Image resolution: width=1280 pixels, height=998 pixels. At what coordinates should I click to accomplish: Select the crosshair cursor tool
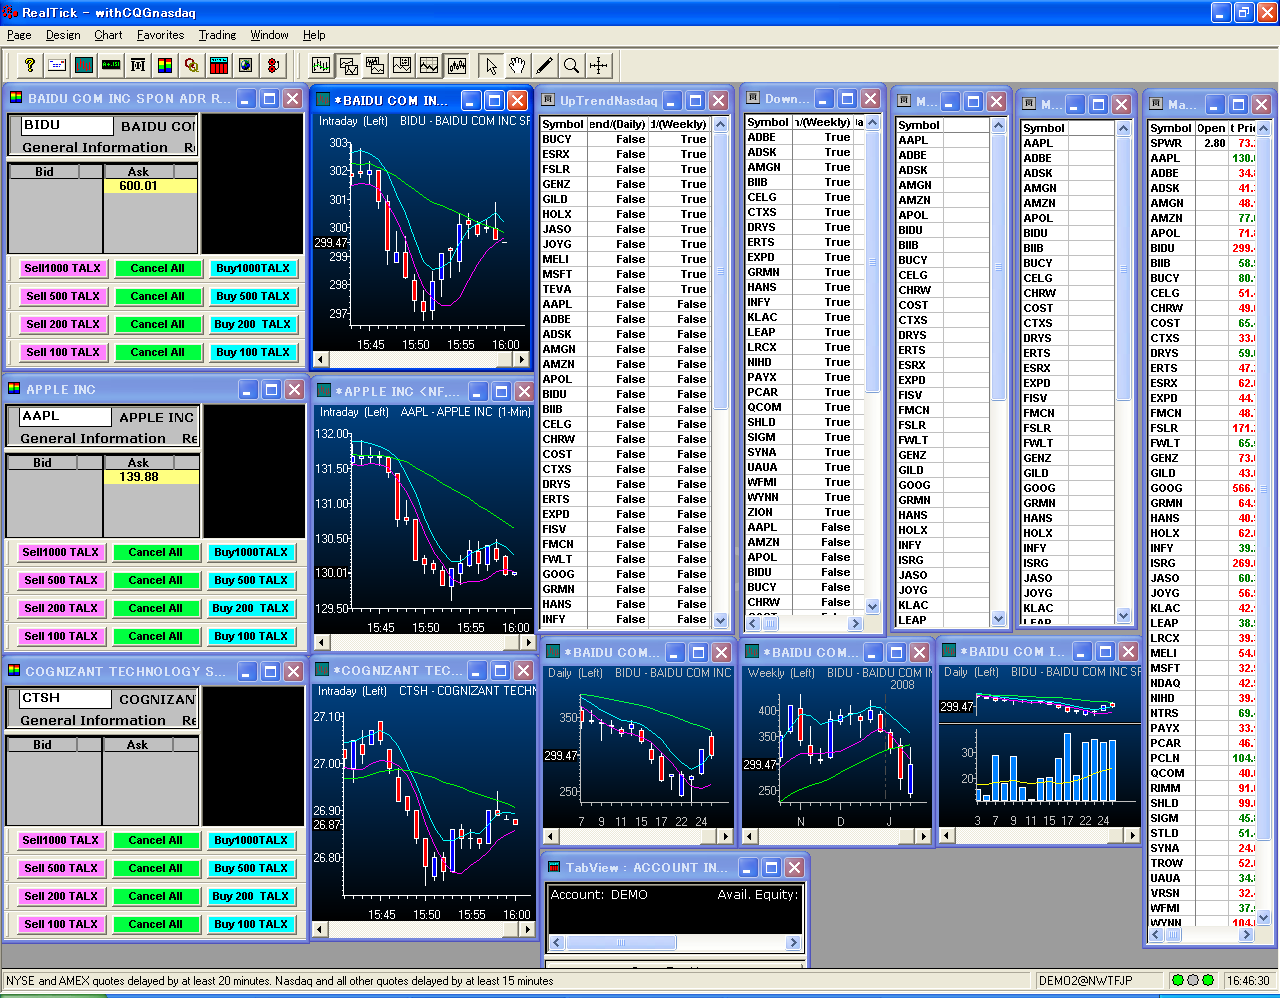(598, 65)
